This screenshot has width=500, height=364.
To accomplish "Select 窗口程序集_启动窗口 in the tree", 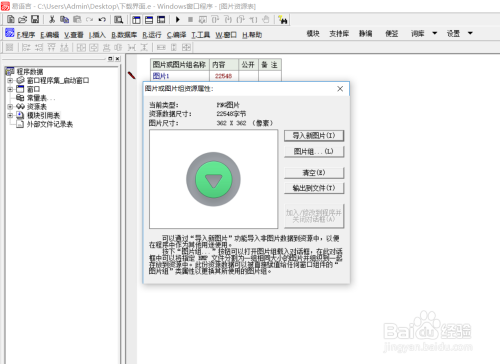I will pos(58,80).
